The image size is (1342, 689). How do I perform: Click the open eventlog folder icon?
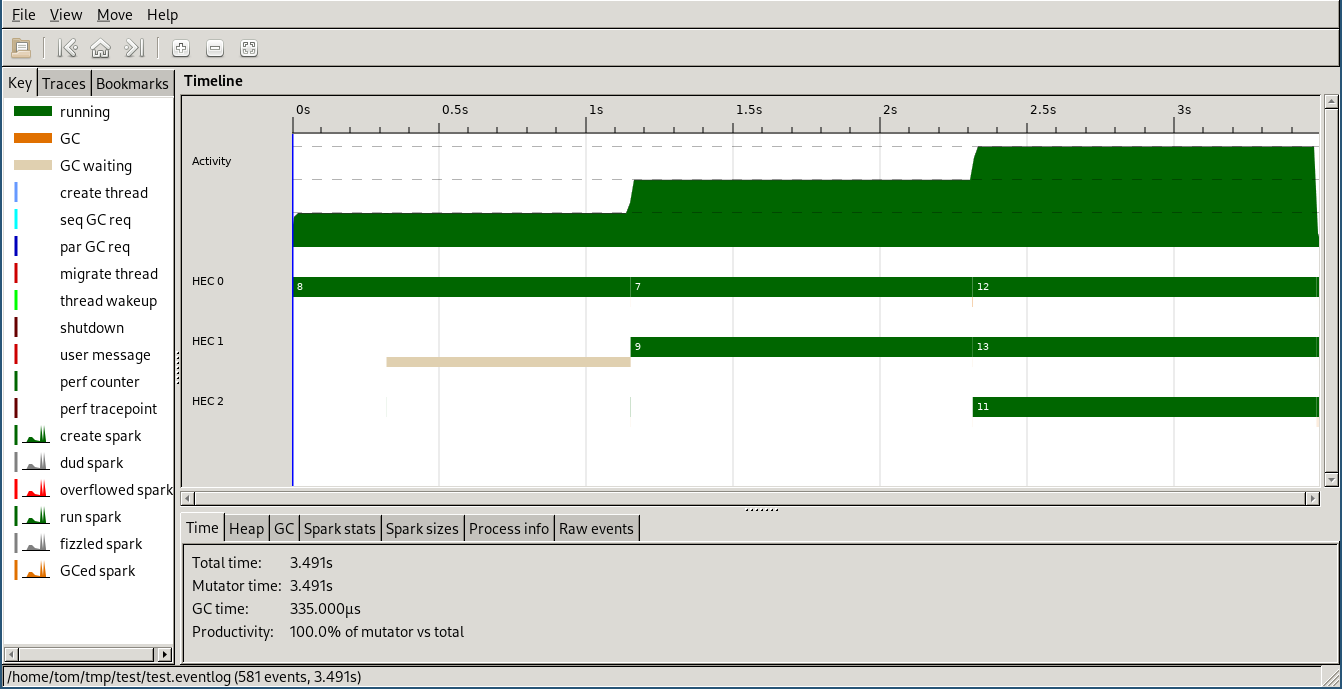click(20, 47)
